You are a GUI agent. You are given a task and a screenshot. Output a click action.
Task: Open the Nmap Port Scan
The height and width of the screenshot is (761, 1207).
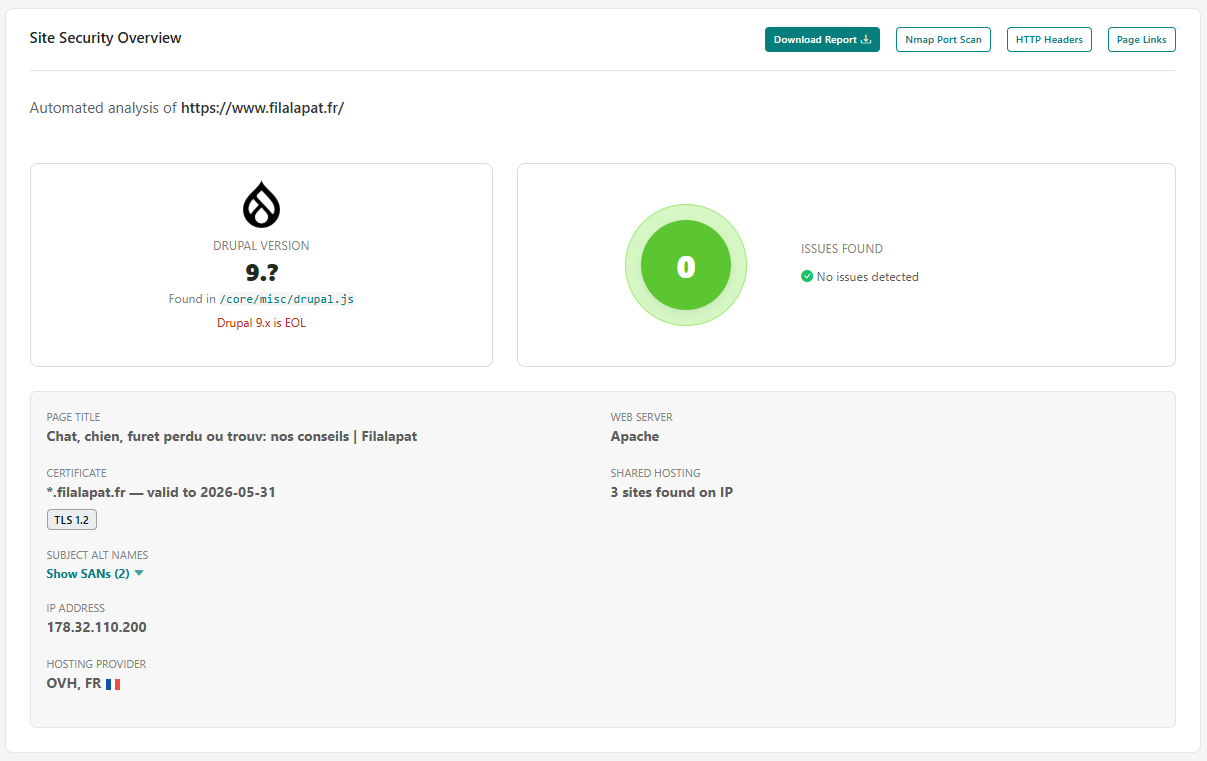[x=943, y=40]
